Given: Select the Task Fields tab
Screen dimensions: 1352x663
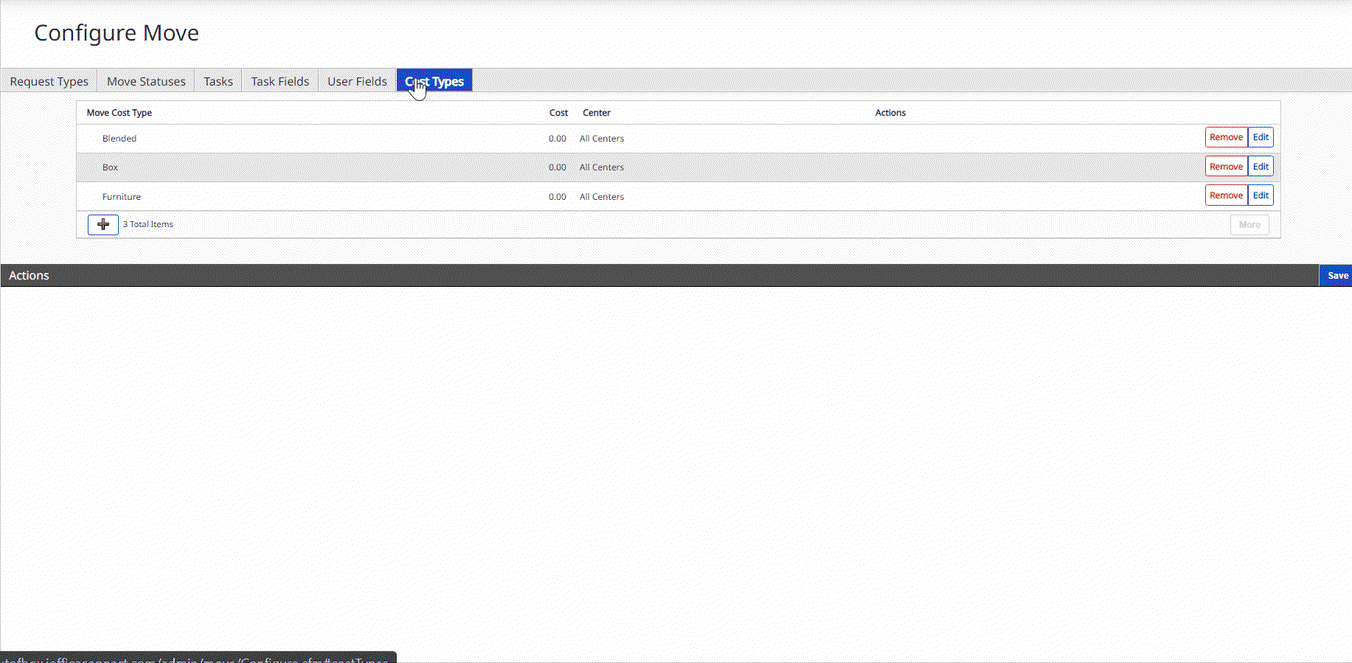Looking at the screenshot, I should [280, 81].
